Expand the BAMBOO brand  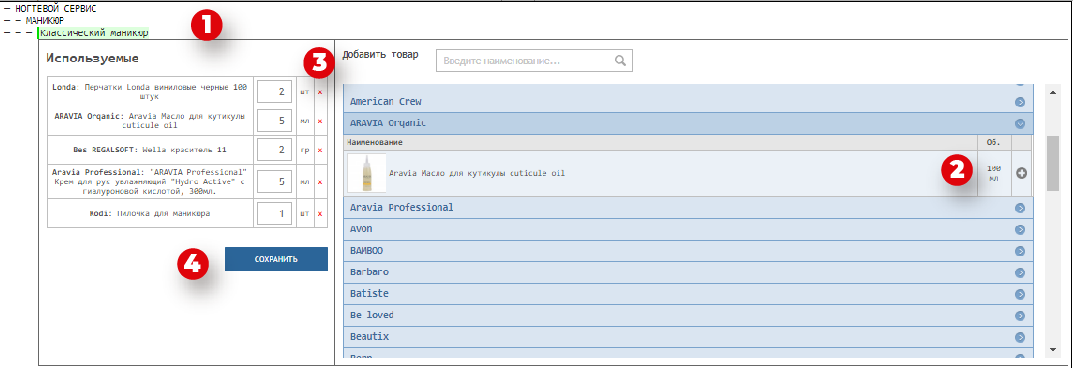pyautogui.click(x=1020, y=251)
